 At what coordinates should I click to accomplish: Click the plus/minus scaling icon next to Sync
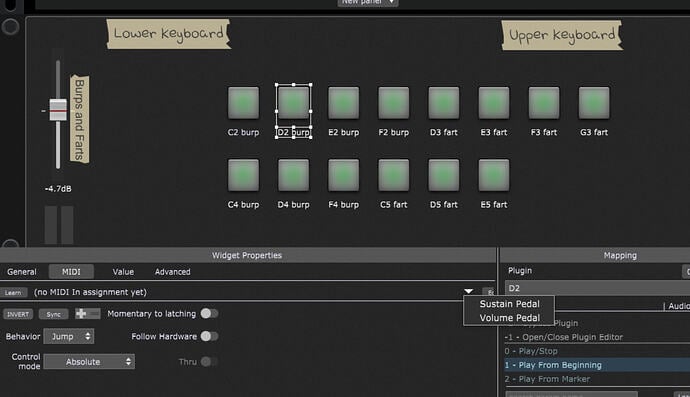[88, 313]
